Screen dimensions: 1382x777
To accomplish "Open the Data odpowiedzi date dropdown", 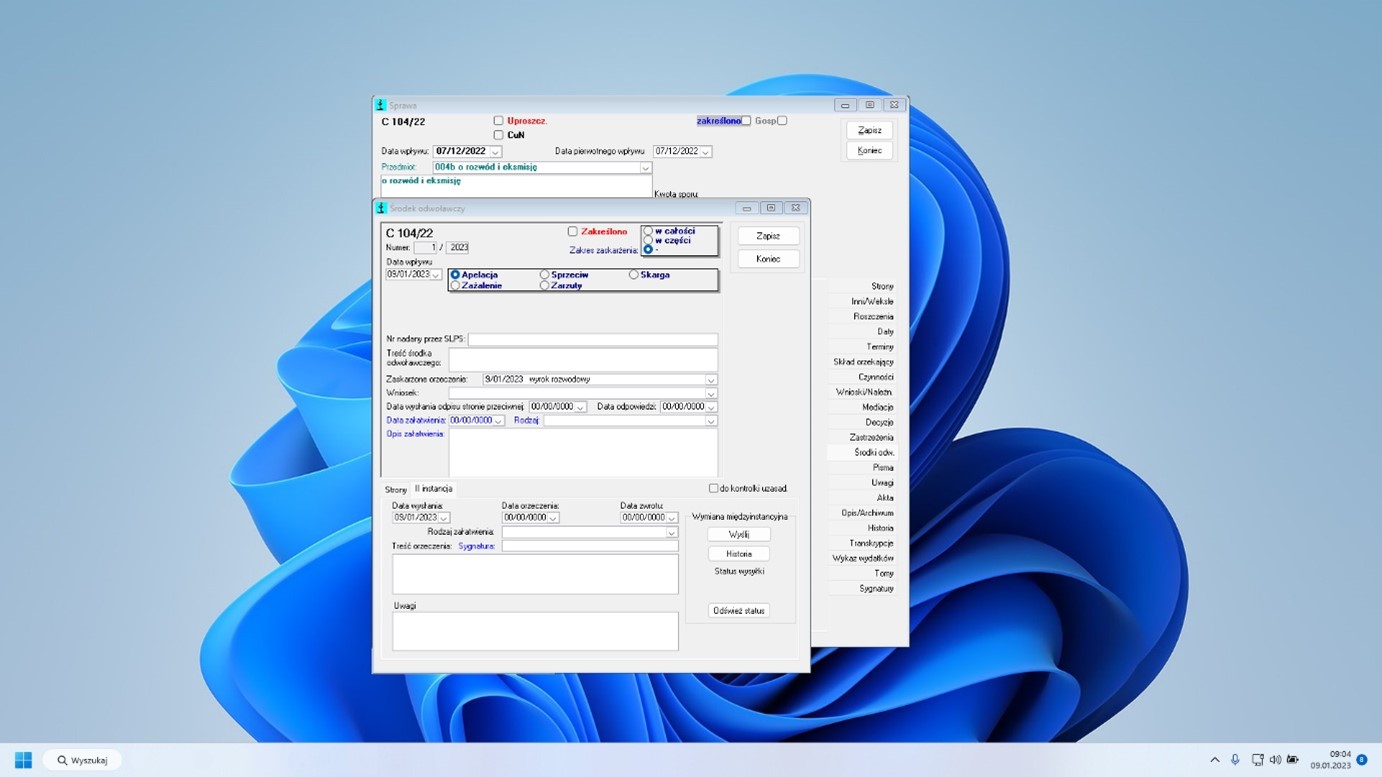I will pos(711,407).
